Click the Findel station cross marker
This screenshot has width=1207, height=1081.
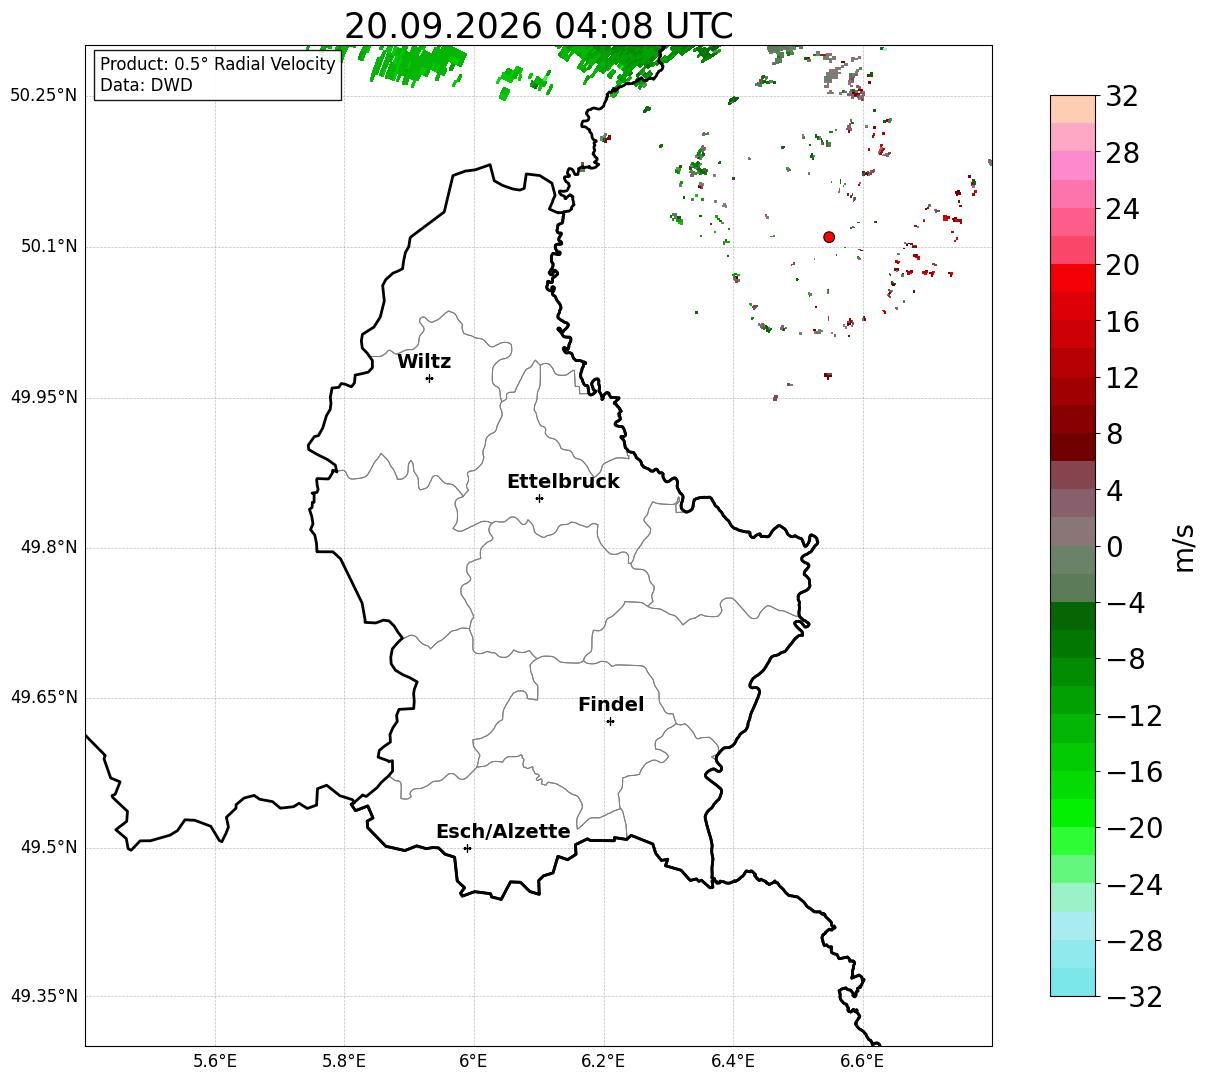point(610,721)
